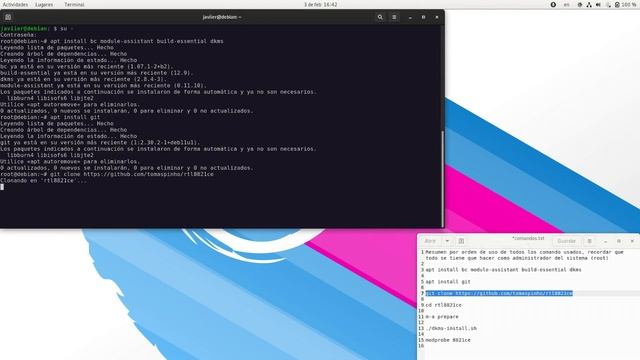Image resolution: width=640 pixels, height=360 pixels.
Task: Click terminal git clone command line
Action: [107, 174]
